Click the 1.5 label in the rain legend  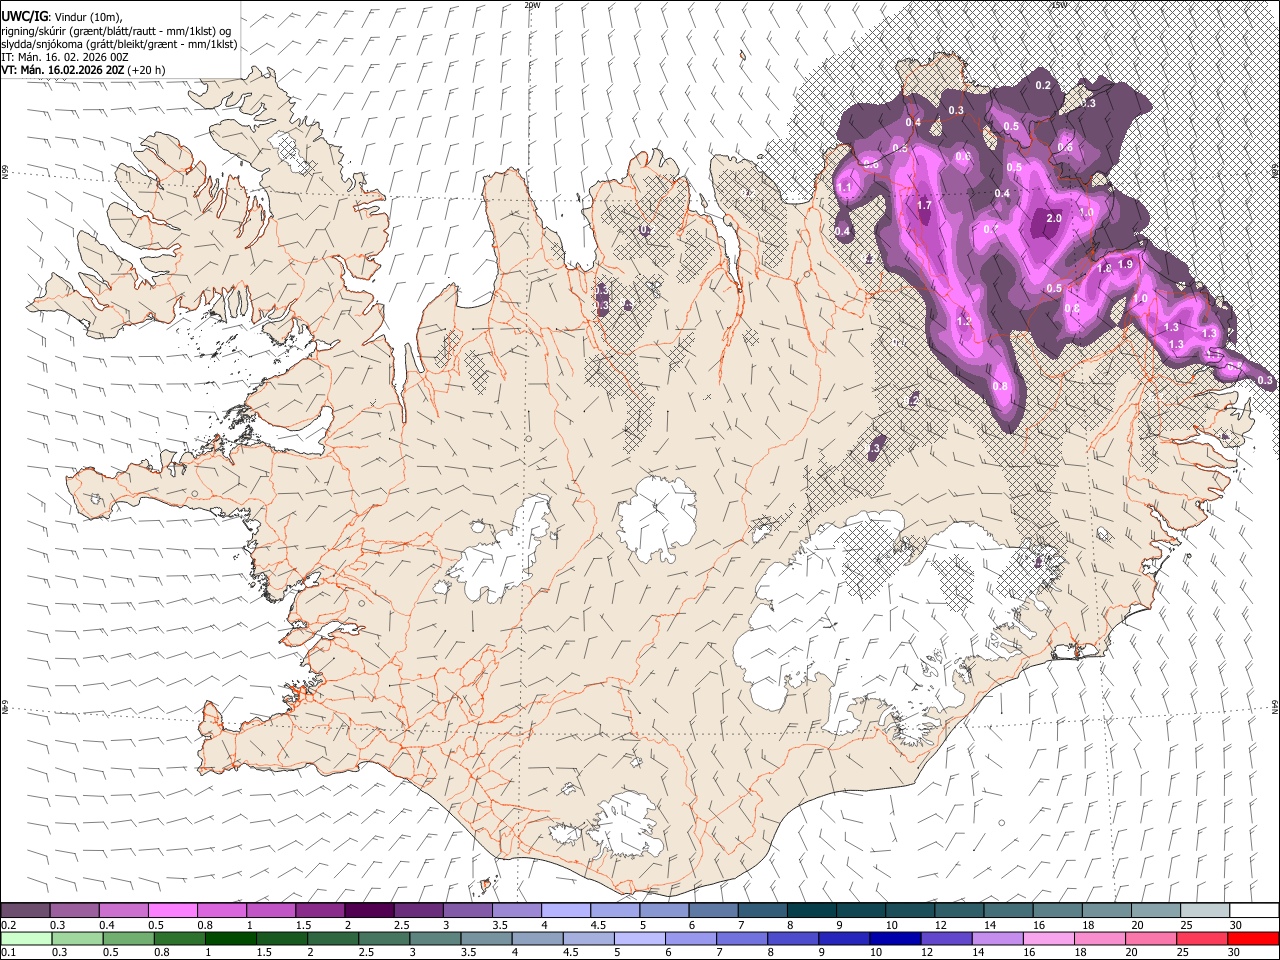[x=264, y=952]
